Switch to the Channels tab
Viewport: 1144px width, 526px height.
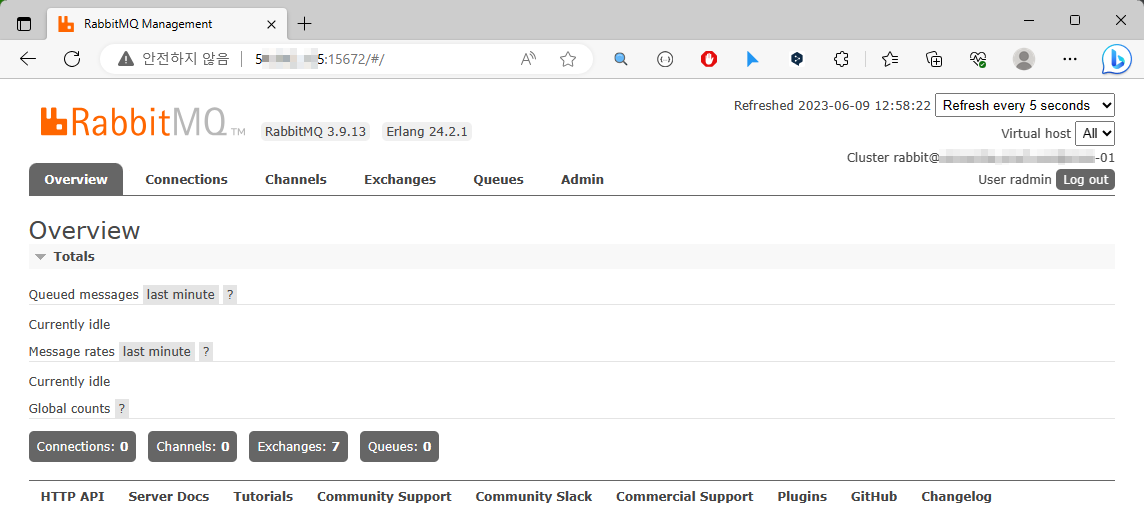[295, 179]
